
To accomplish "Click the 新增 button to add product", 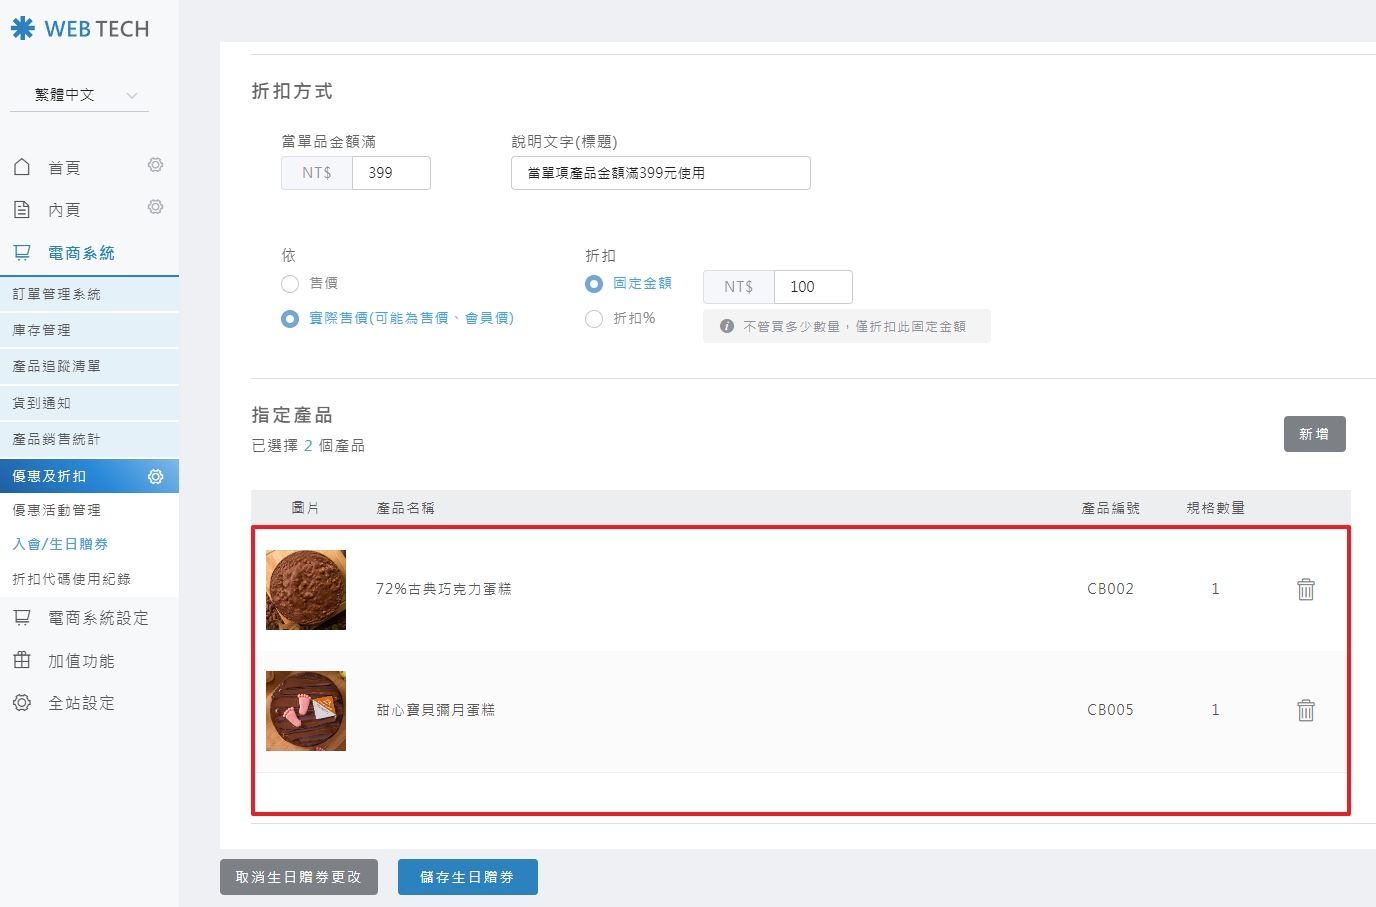I will 1314,434.
